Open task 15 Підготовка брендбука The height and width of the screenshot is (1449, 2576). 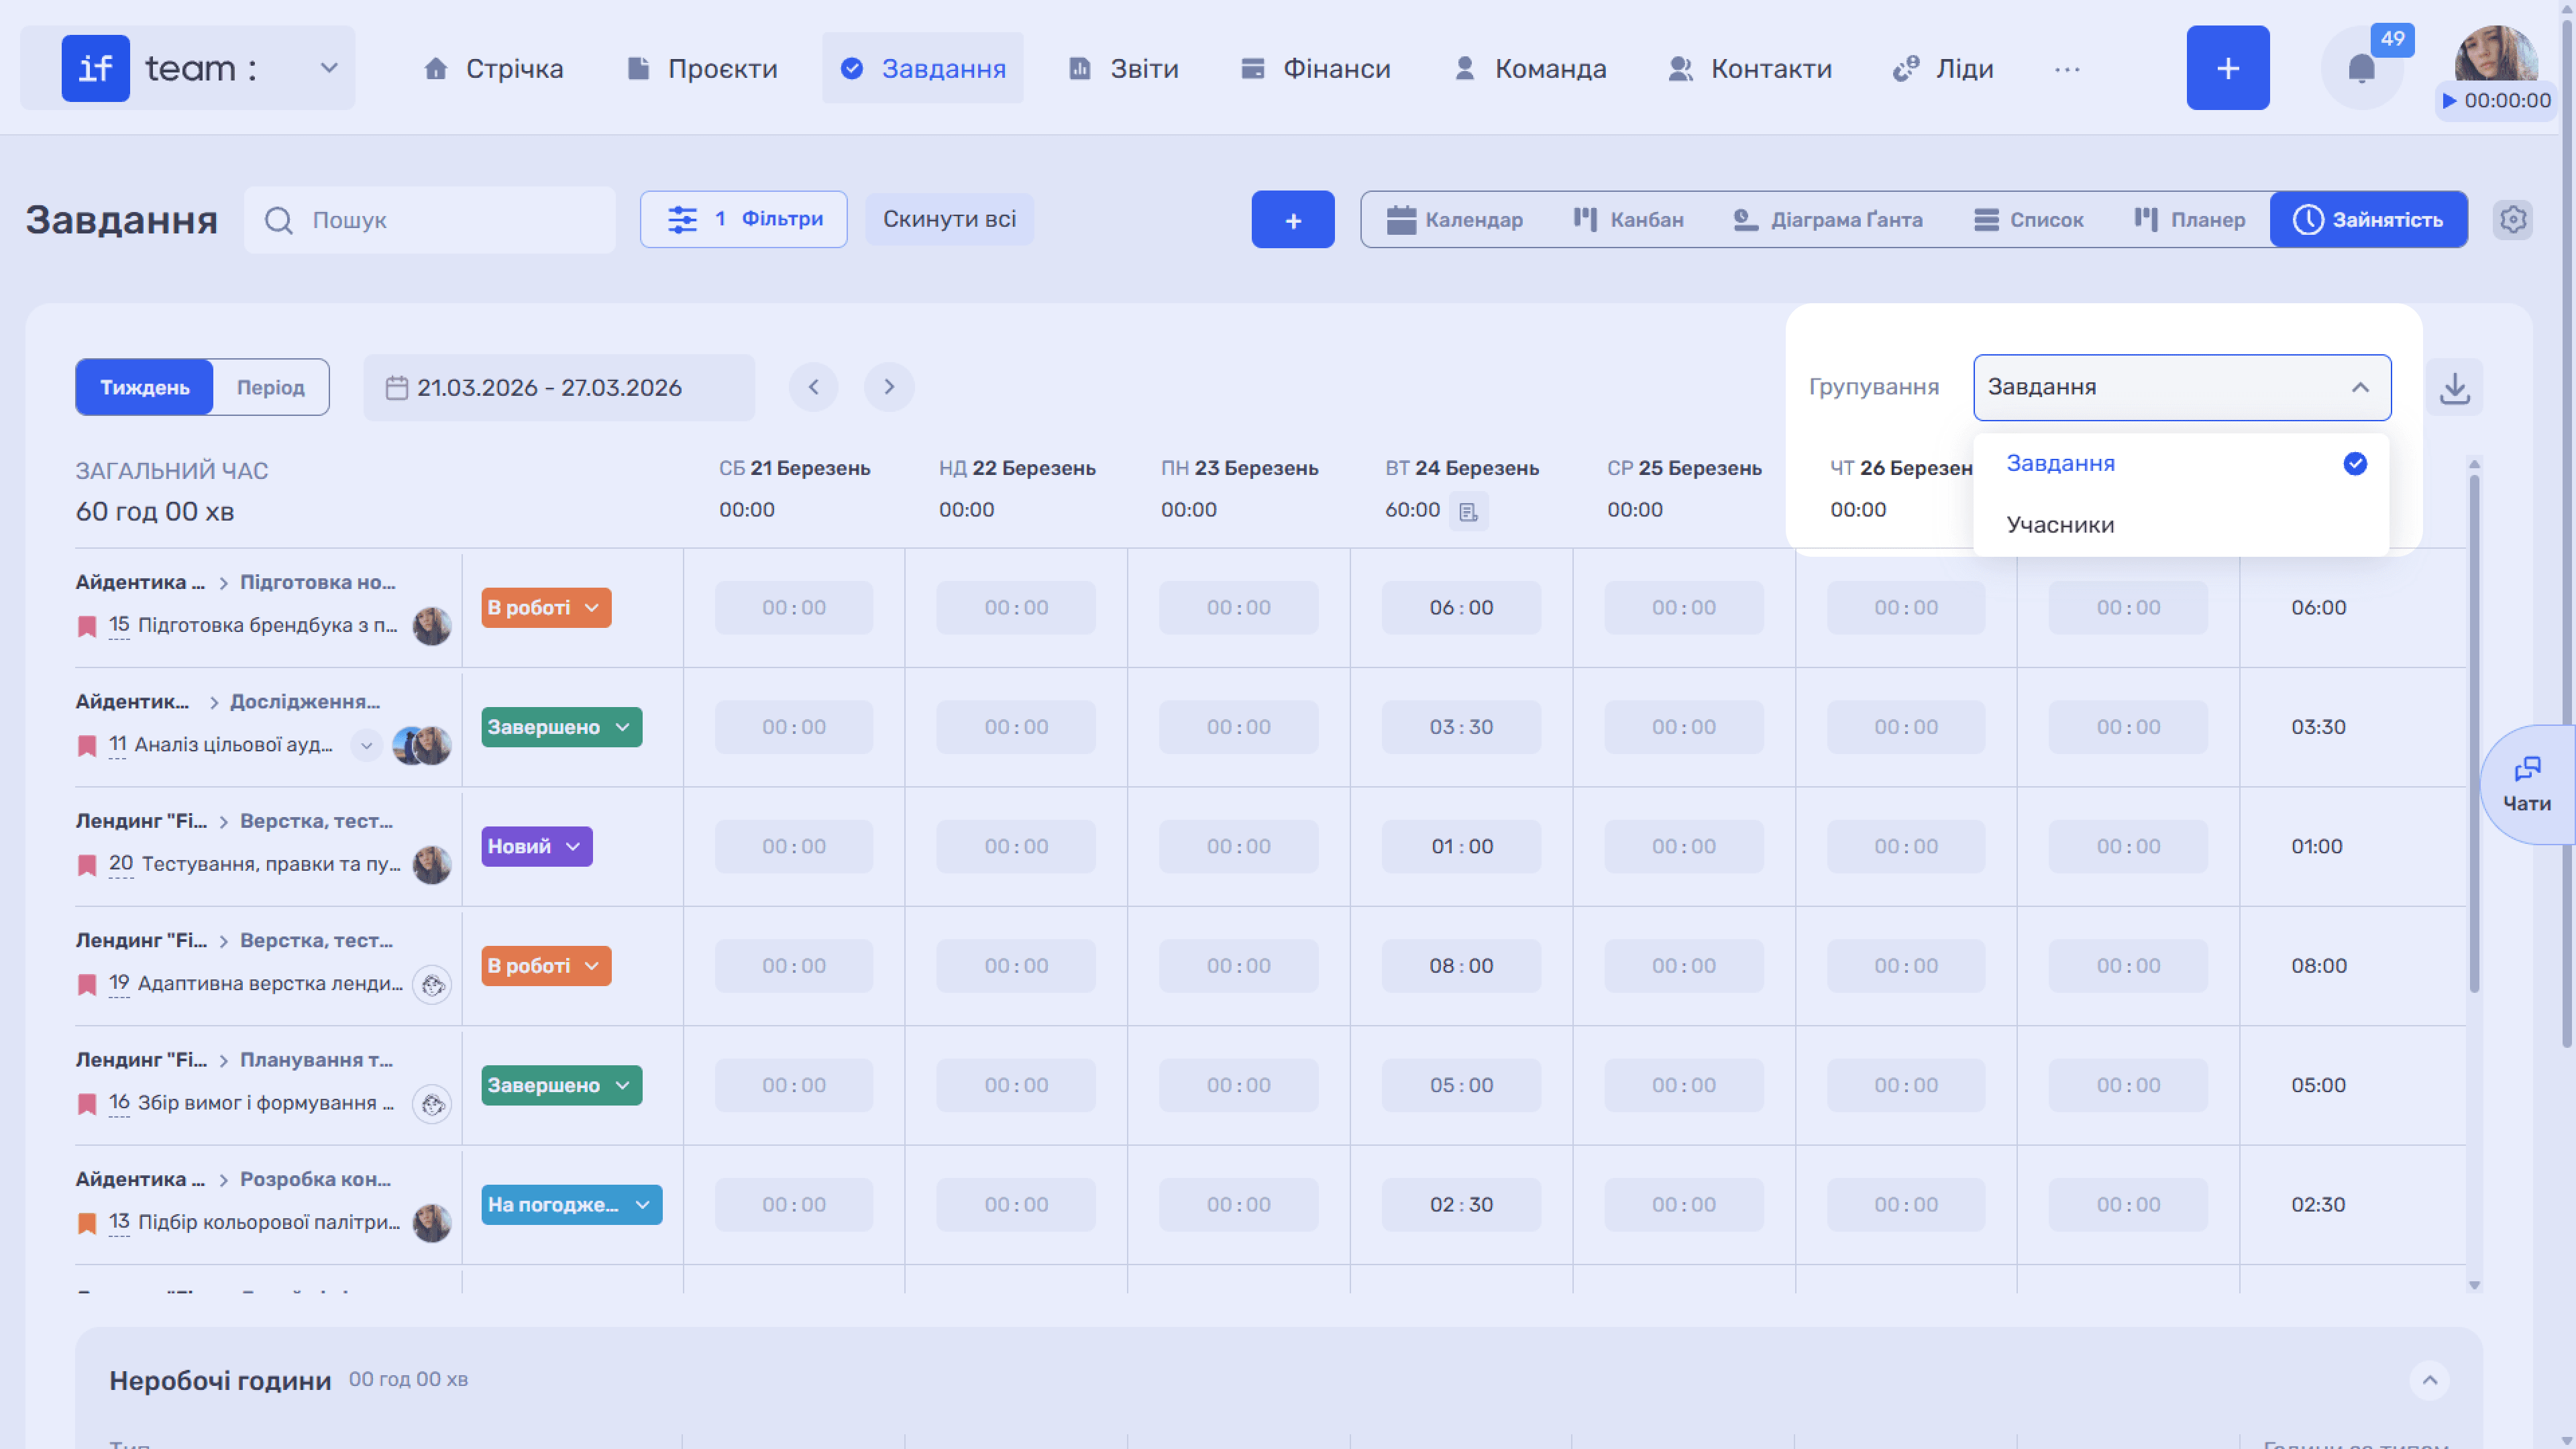click(x=267, y=625)
